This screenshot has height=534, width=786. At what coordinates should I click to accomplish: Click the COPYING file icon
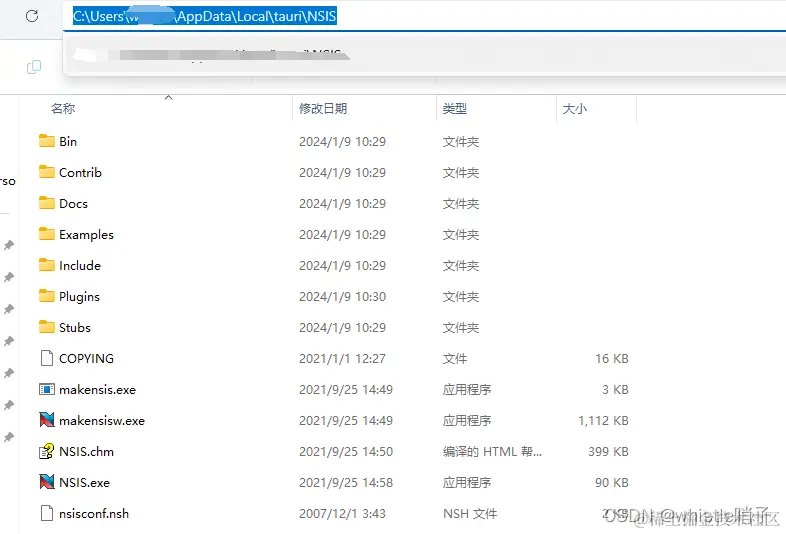pyautogui.click(x=47, y=358)
